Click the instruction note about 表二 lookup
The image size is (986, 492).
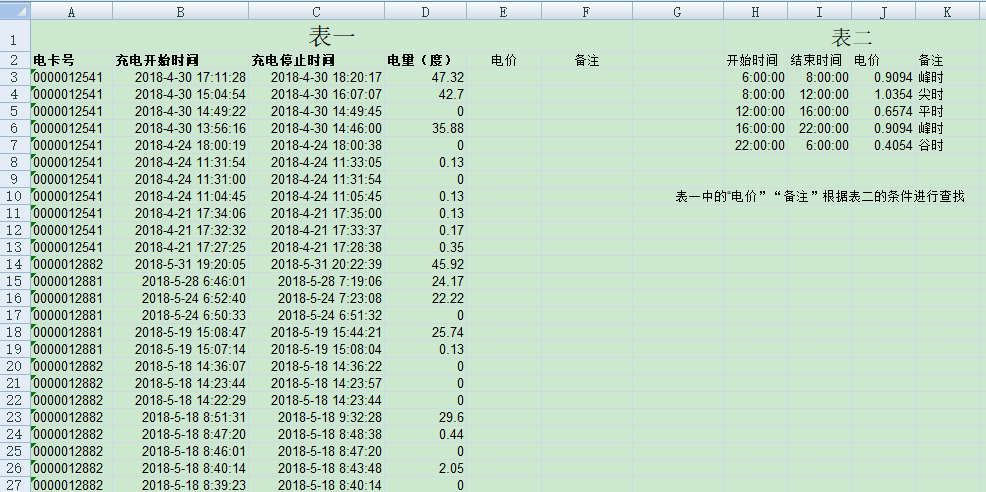820,196
